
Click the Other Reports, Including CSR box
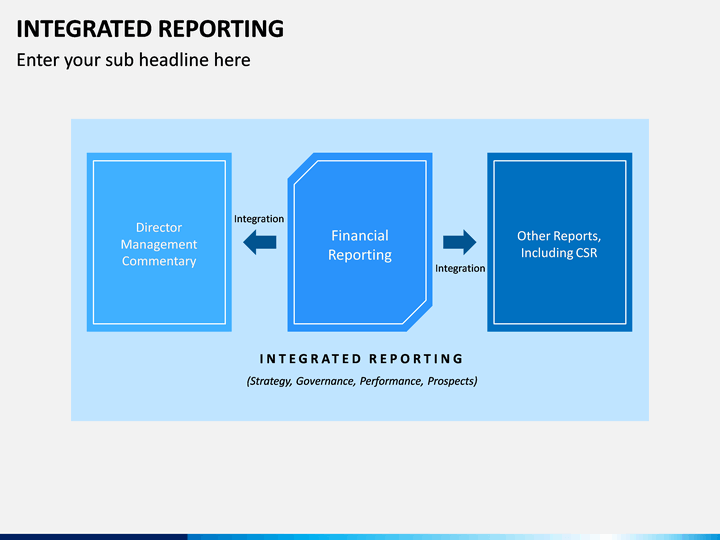click(x=560, y=242)
